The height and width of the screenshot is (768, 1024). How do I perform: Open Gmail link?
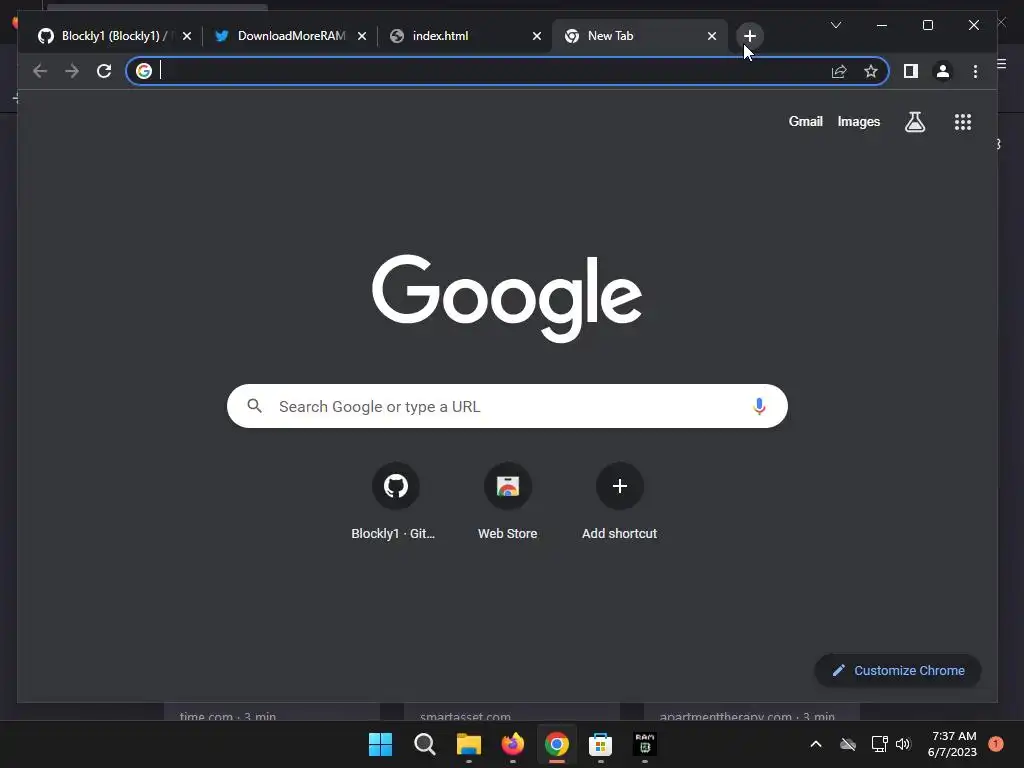[x=805, y=121]
